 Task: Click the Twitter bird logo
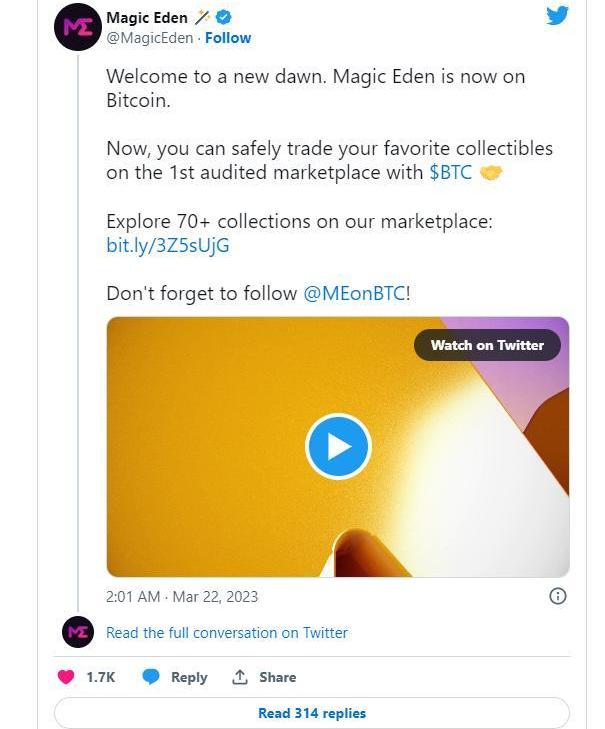pos(558,16)
